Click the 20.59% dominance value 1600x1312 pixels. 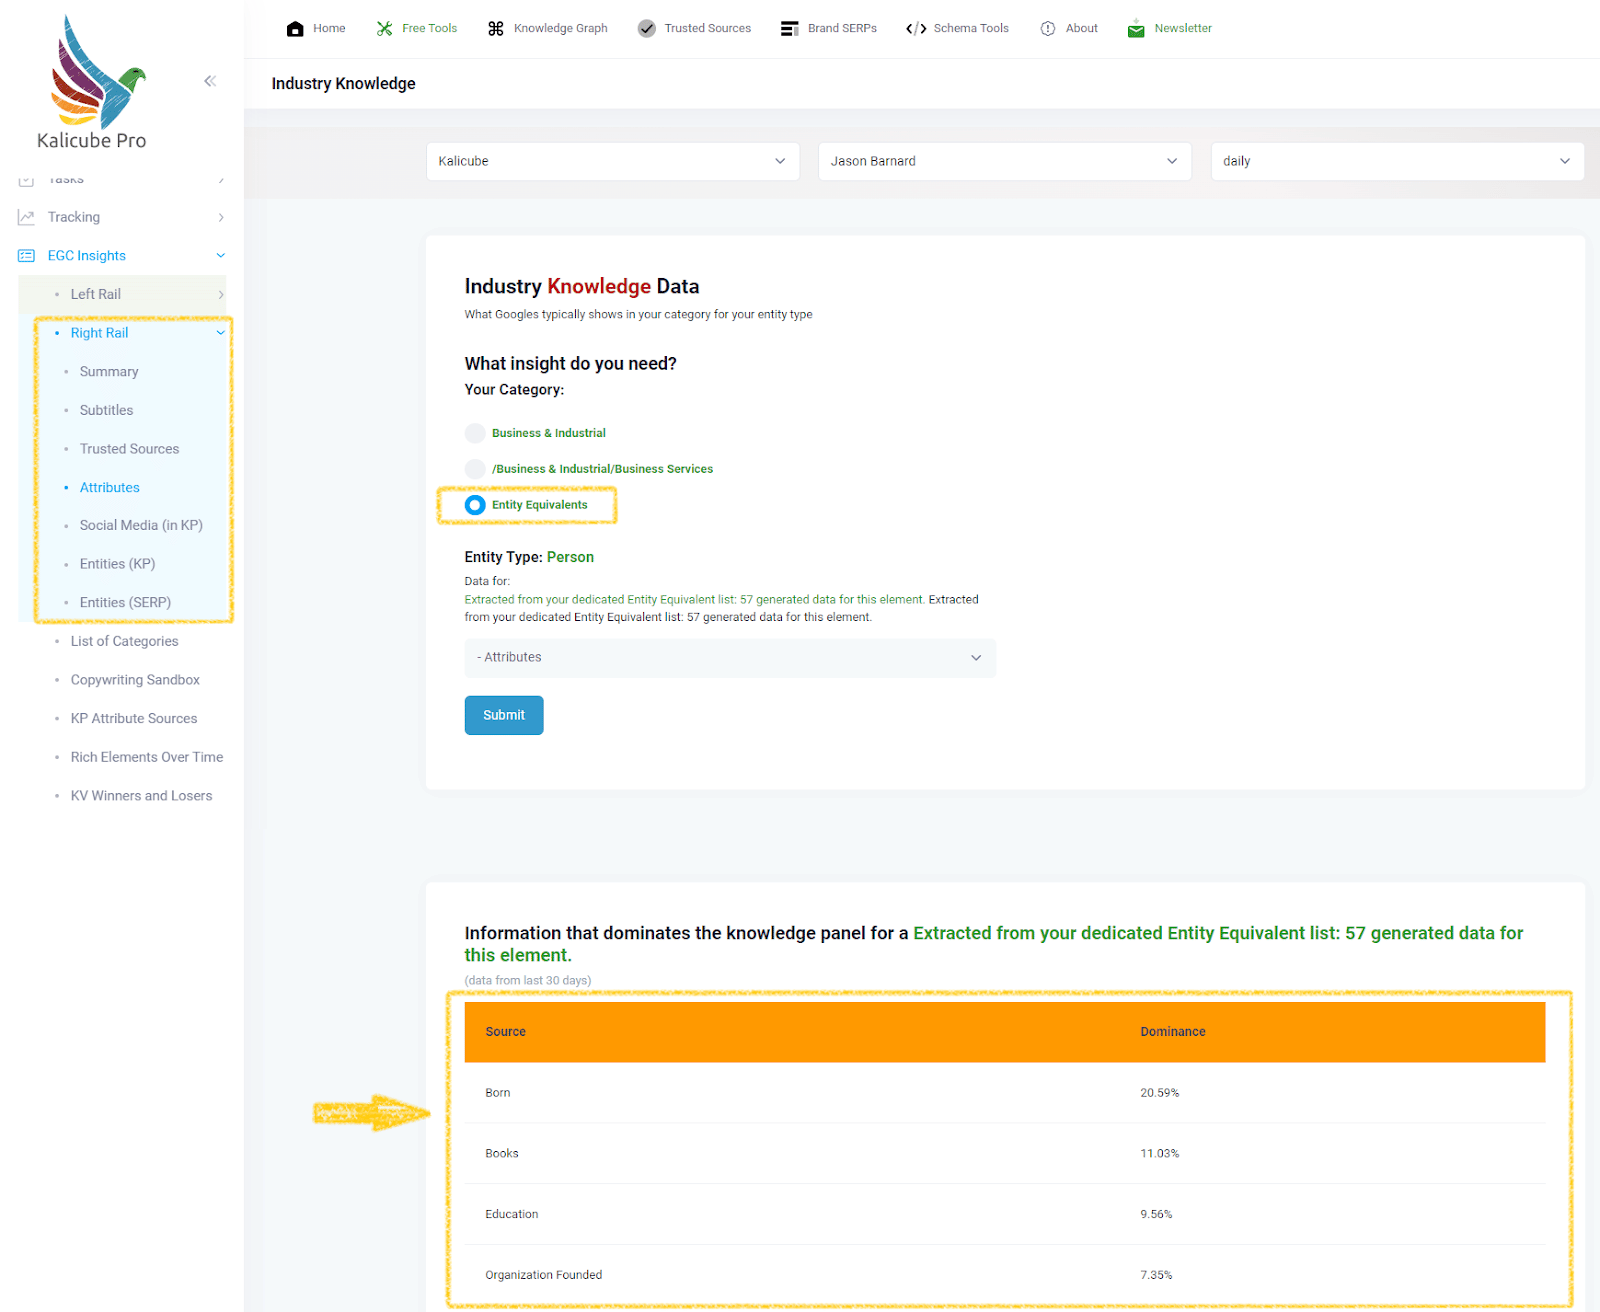click(x=1160, y=1093)
